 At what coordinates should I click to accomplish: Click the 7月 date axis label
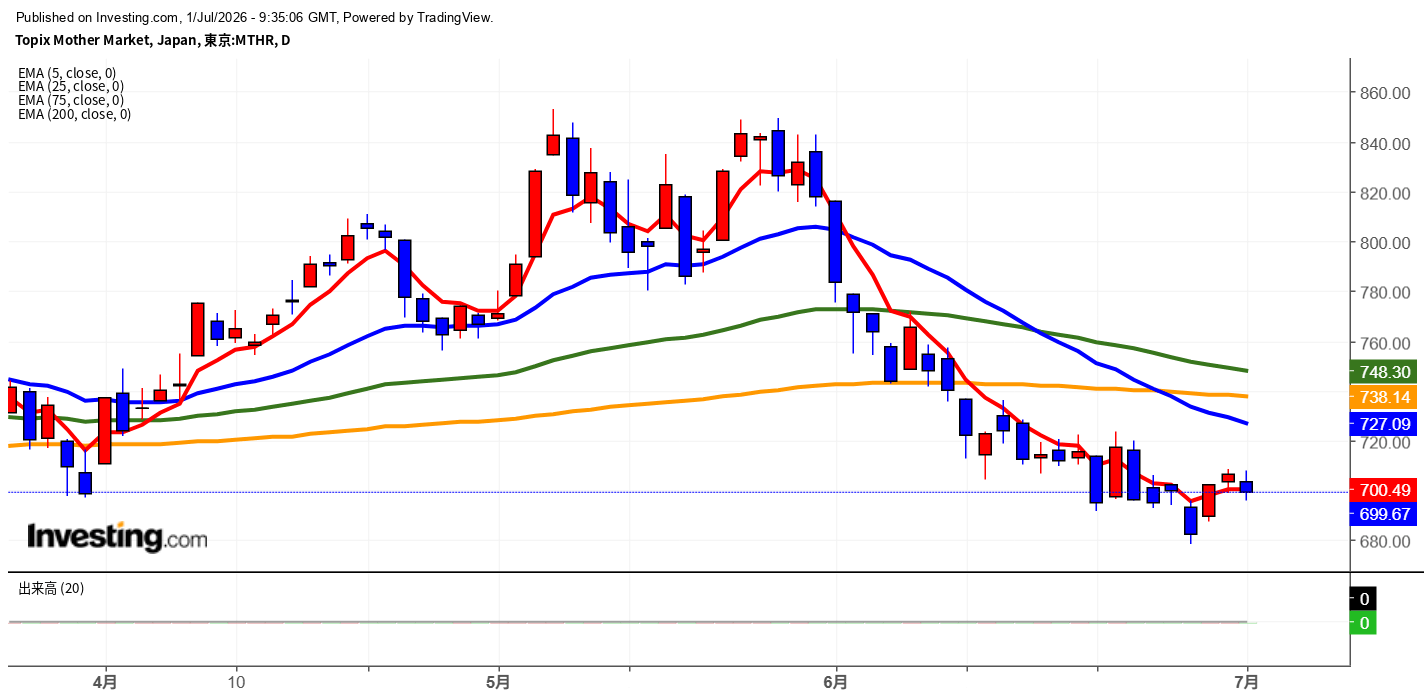[1248, 683]
